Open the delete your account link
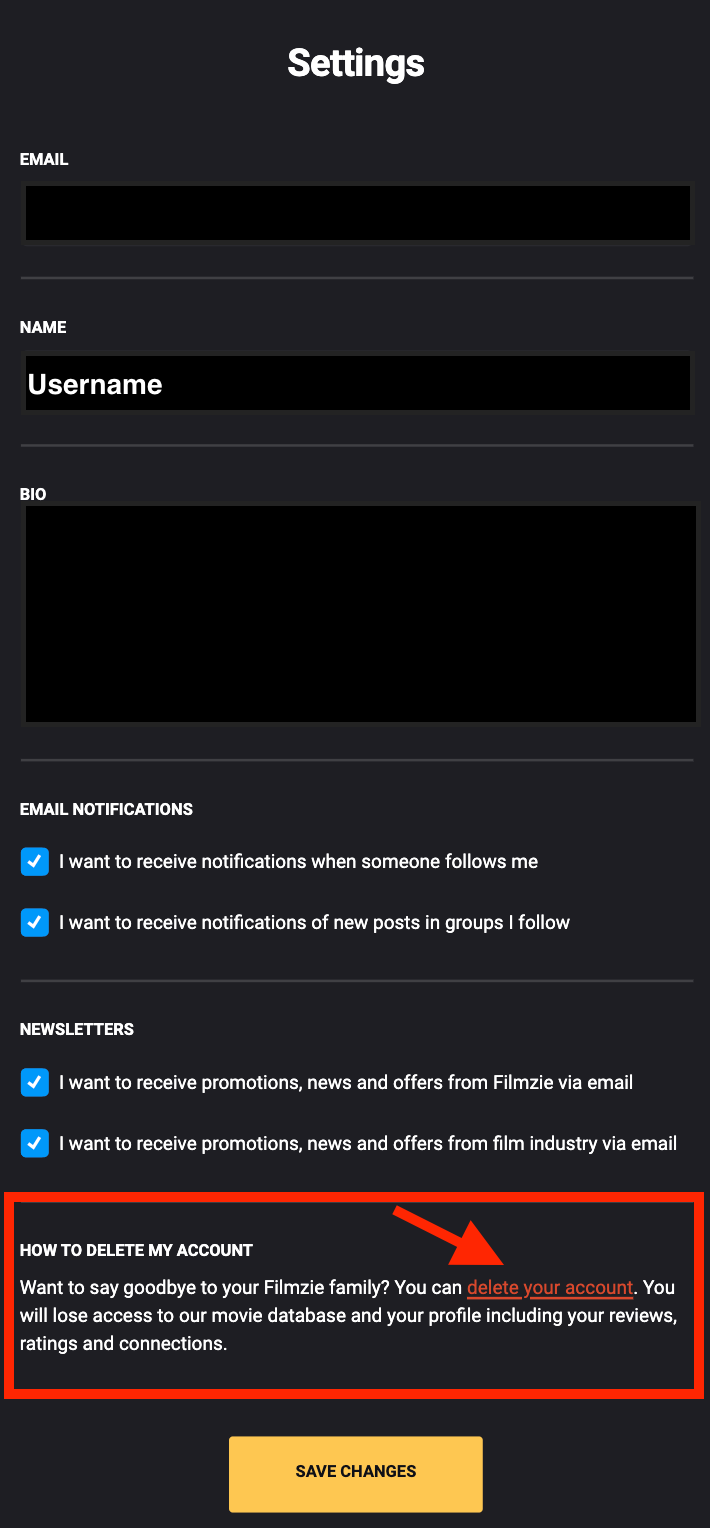 (550, 1288)
